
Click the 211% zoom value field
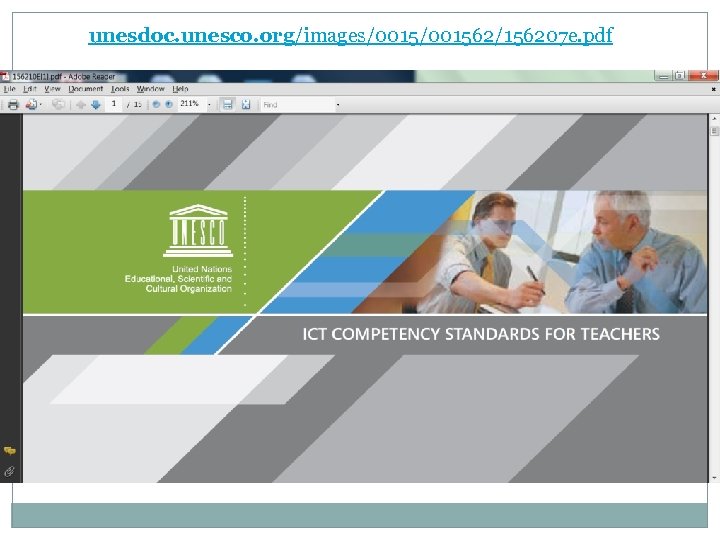tap(190, 104)
